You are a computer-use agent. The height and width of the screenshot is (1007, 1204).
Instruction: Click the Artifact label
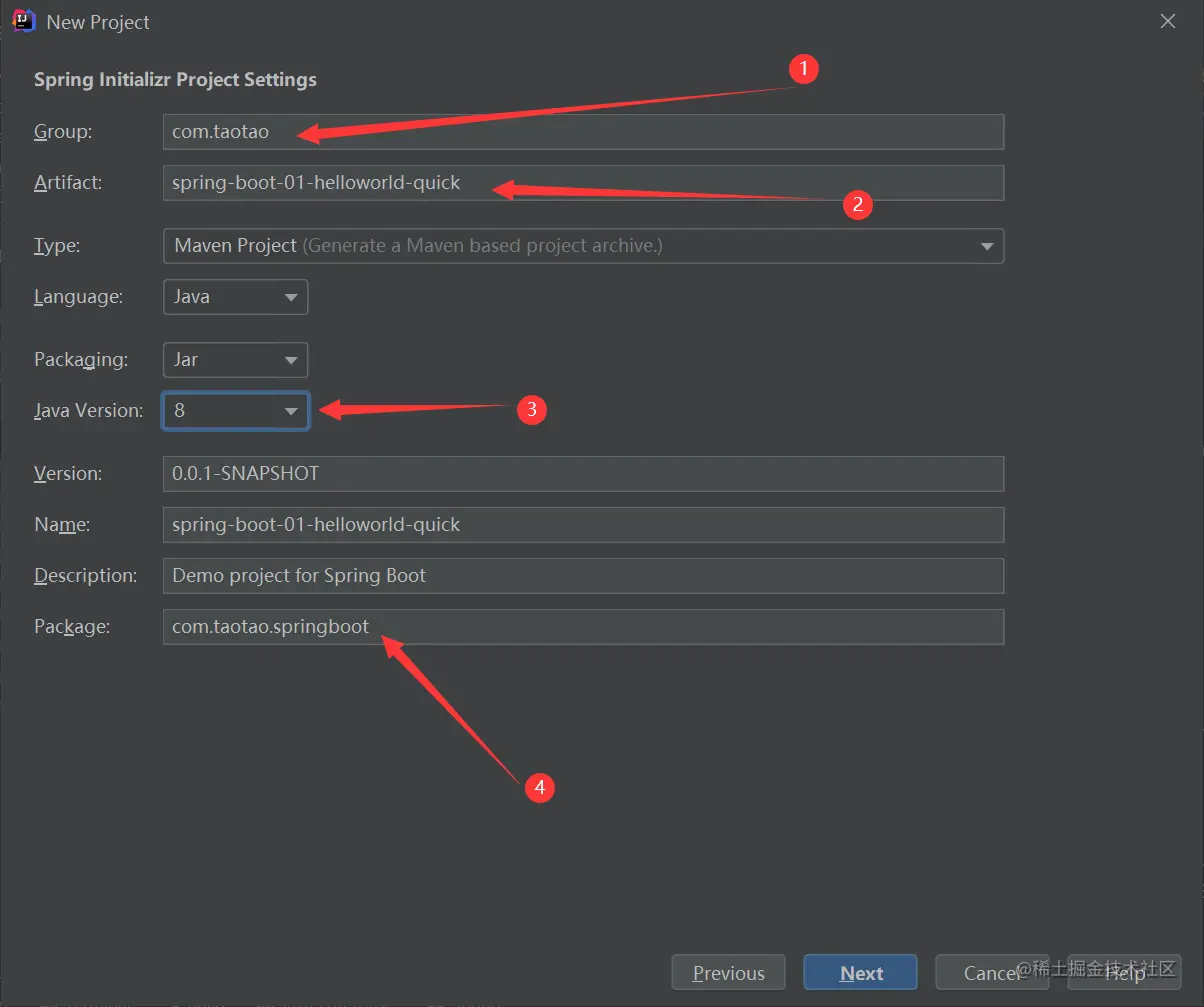pos(68,183)
